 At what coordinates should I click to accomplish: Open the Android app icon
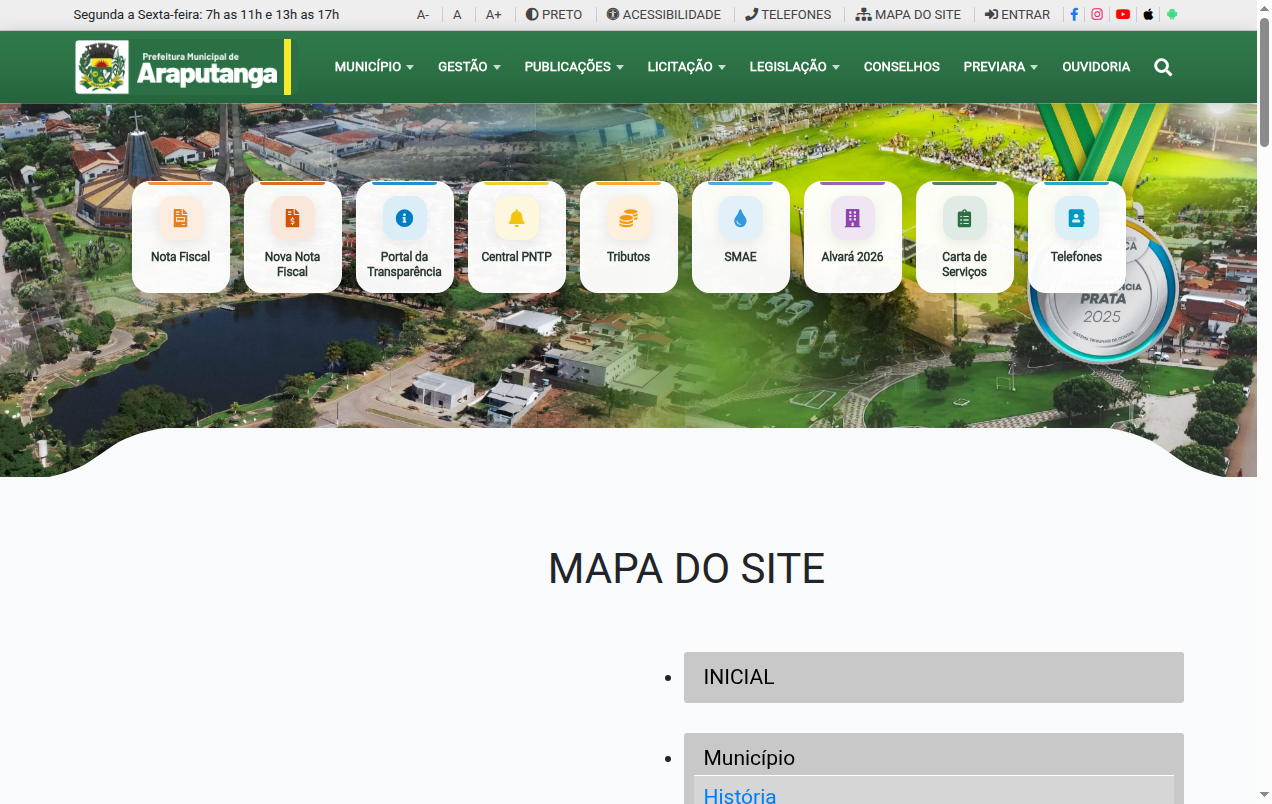(1172, 15)
